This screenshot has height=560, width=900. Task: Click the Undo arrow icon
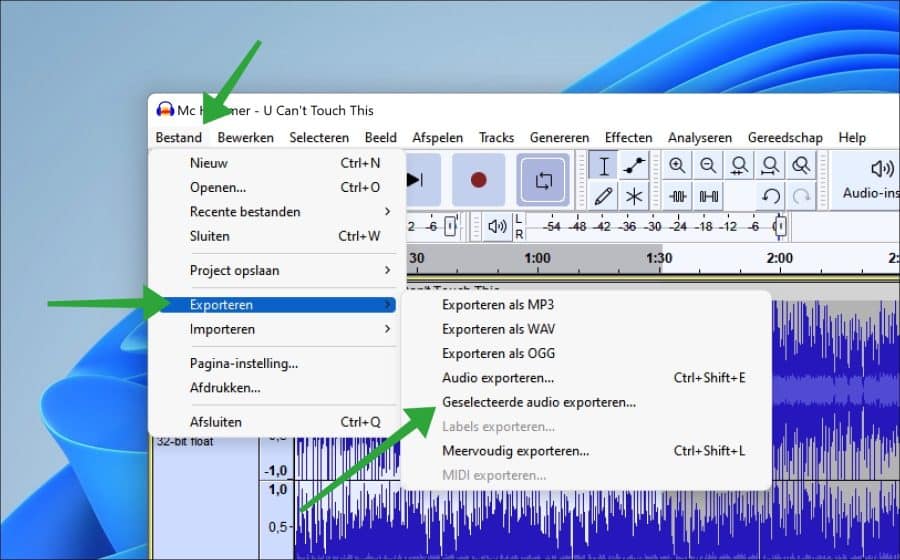tap(770, 196)
